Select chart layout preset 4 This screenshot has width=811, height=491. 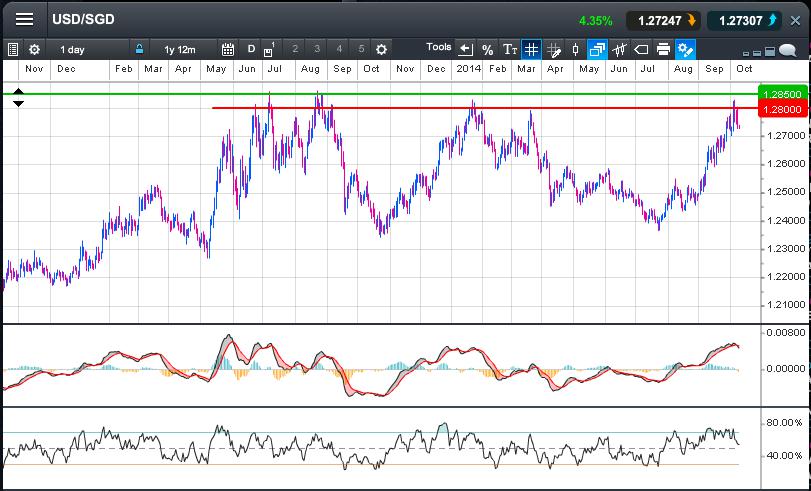339,49
